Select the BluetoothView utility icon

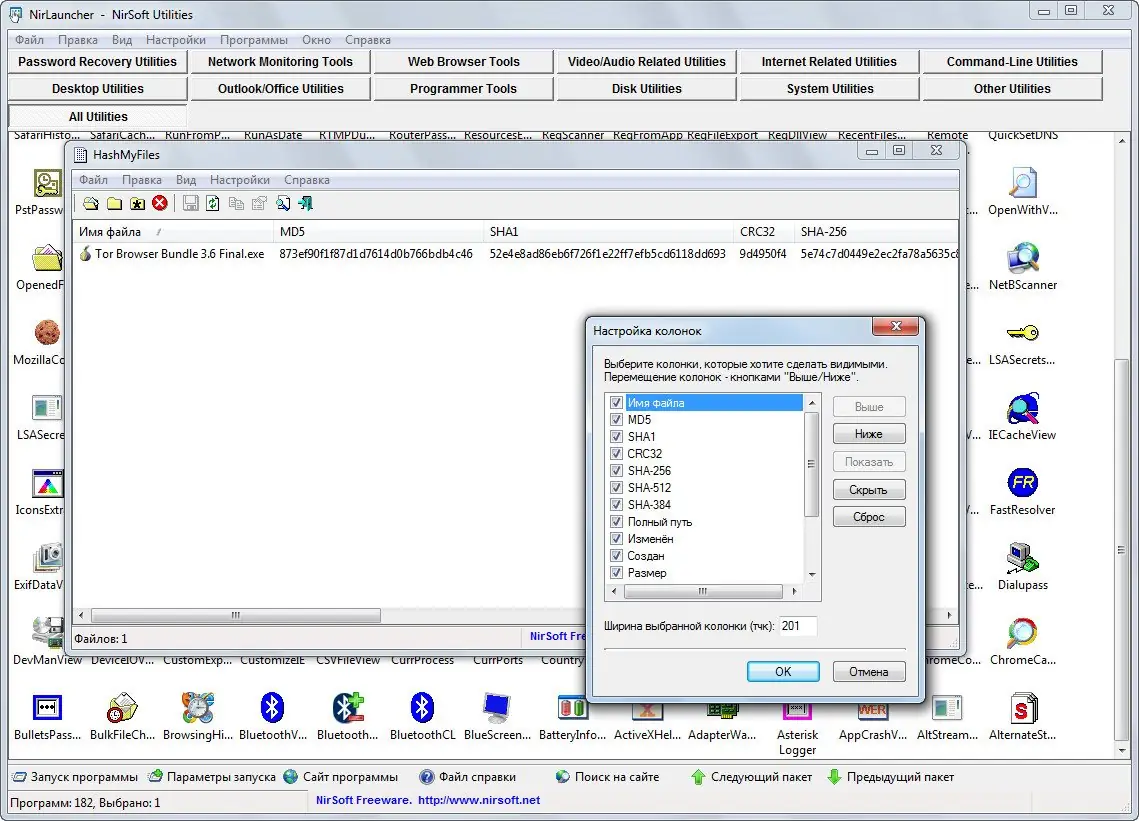coord(272,708)
